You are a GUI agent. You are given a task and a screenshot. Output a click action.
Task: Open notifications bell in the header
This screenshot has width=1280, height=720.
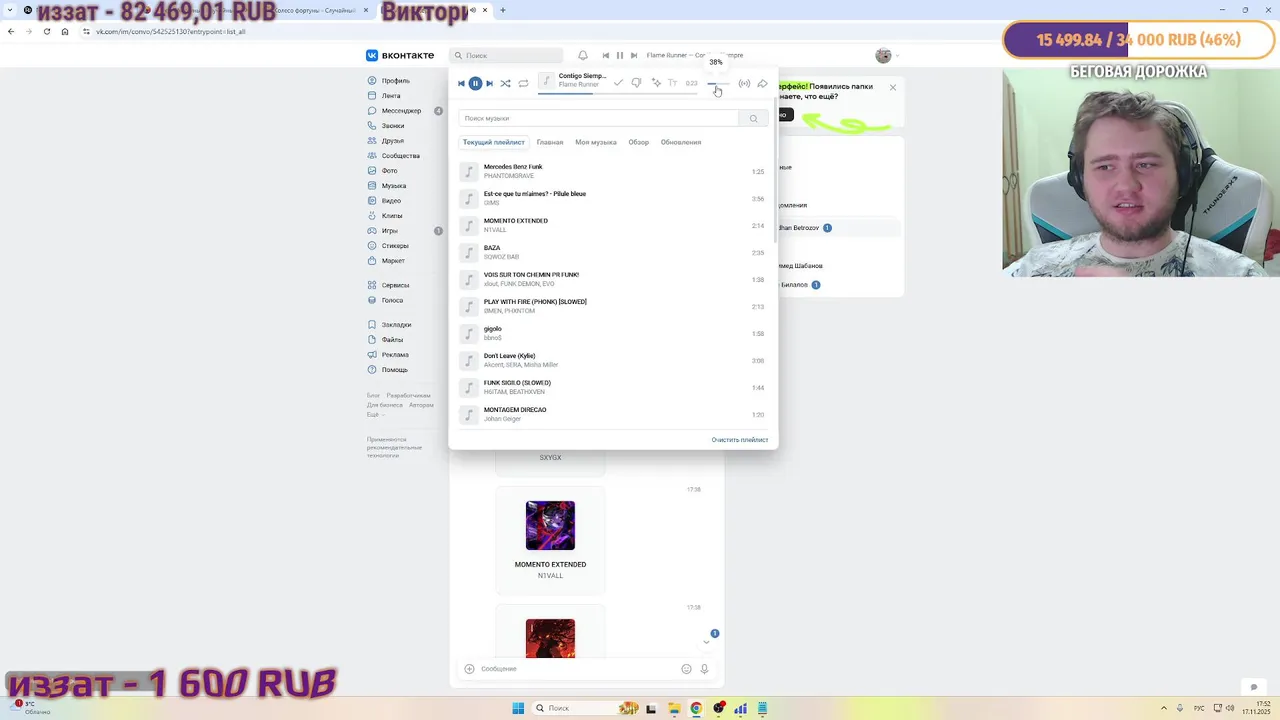pyautogui.click(x=583, y=55)
